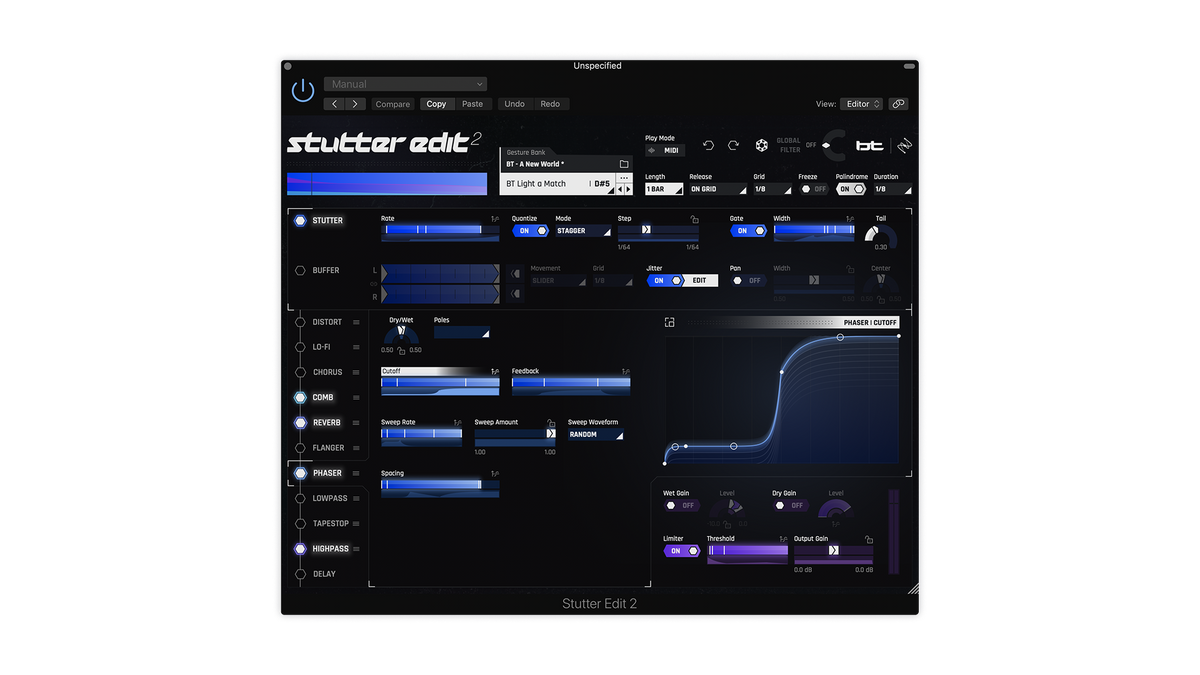This screenshot has width=1200, height=675.
Task: Click the PHASER reorder handle
Action: pyautogui.click(x=356, y=473)
